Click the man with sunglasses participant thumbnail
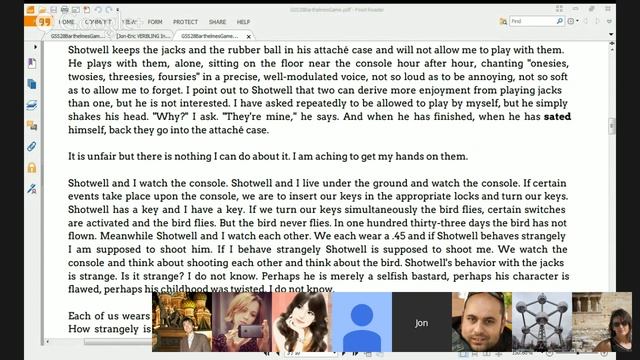 482,322
